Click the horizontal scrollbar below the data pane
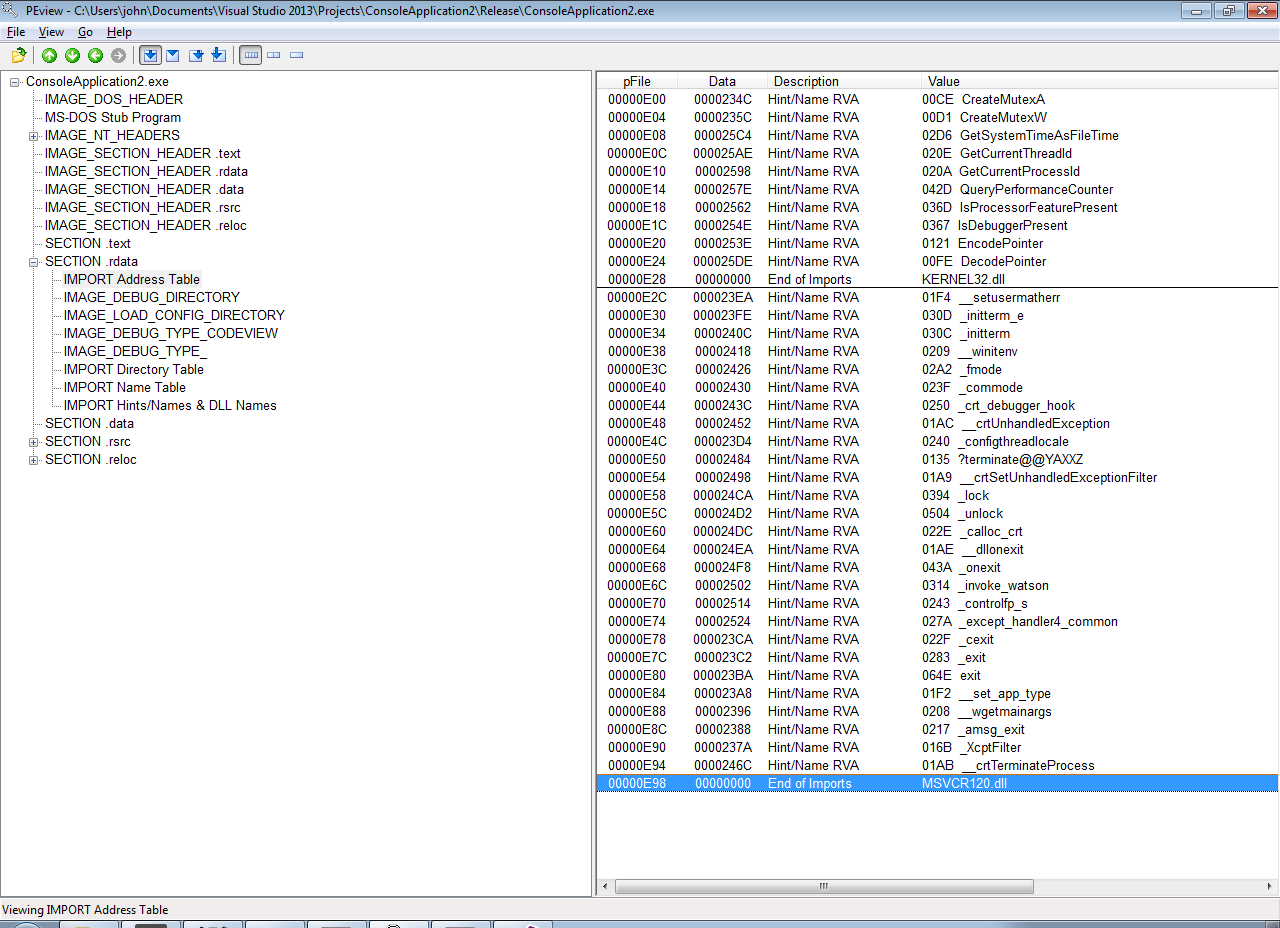The image size is (1280, 928). coord(820,886)
